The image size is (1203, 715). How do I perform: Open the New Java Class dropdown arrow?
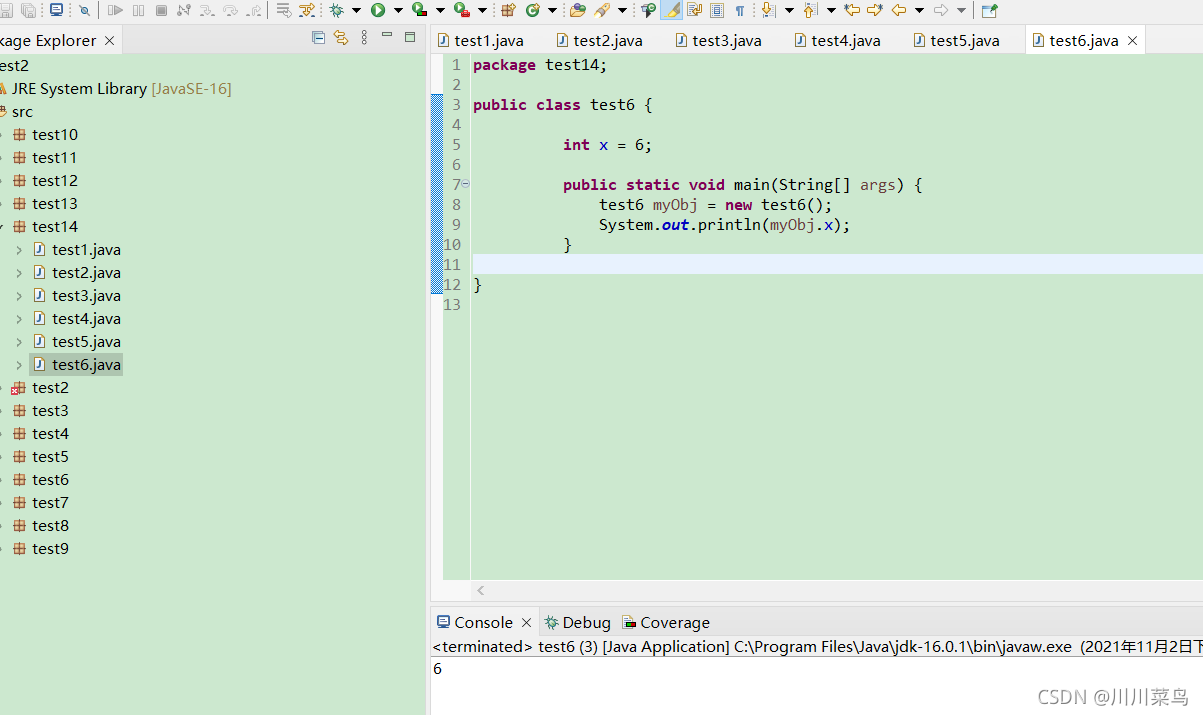click(552, 10)
